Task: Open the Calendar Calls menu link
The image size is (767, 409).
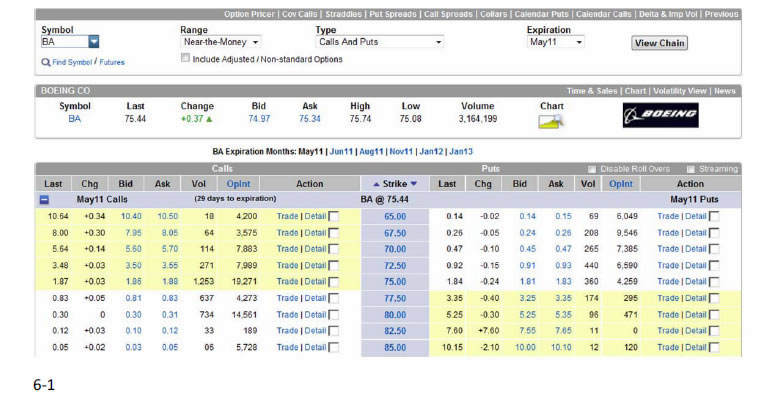Action: [604, 14]
